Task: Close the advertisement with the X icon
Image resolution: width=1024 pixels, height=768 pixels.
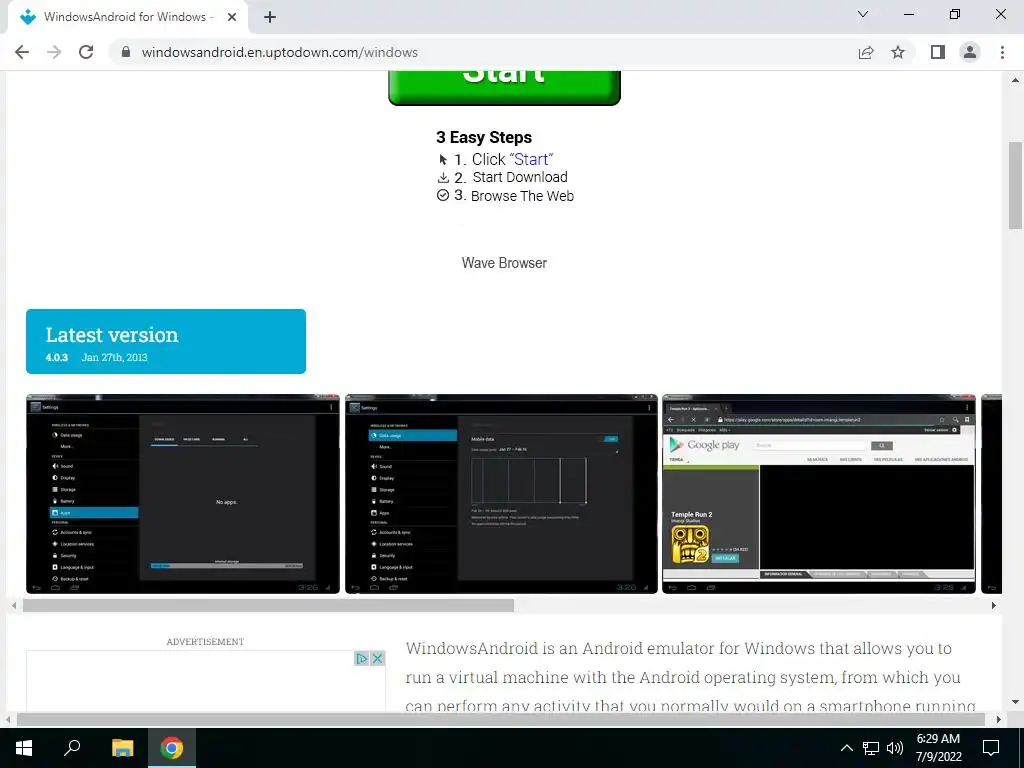Action: pyautogui.click(x=377, y=658)
